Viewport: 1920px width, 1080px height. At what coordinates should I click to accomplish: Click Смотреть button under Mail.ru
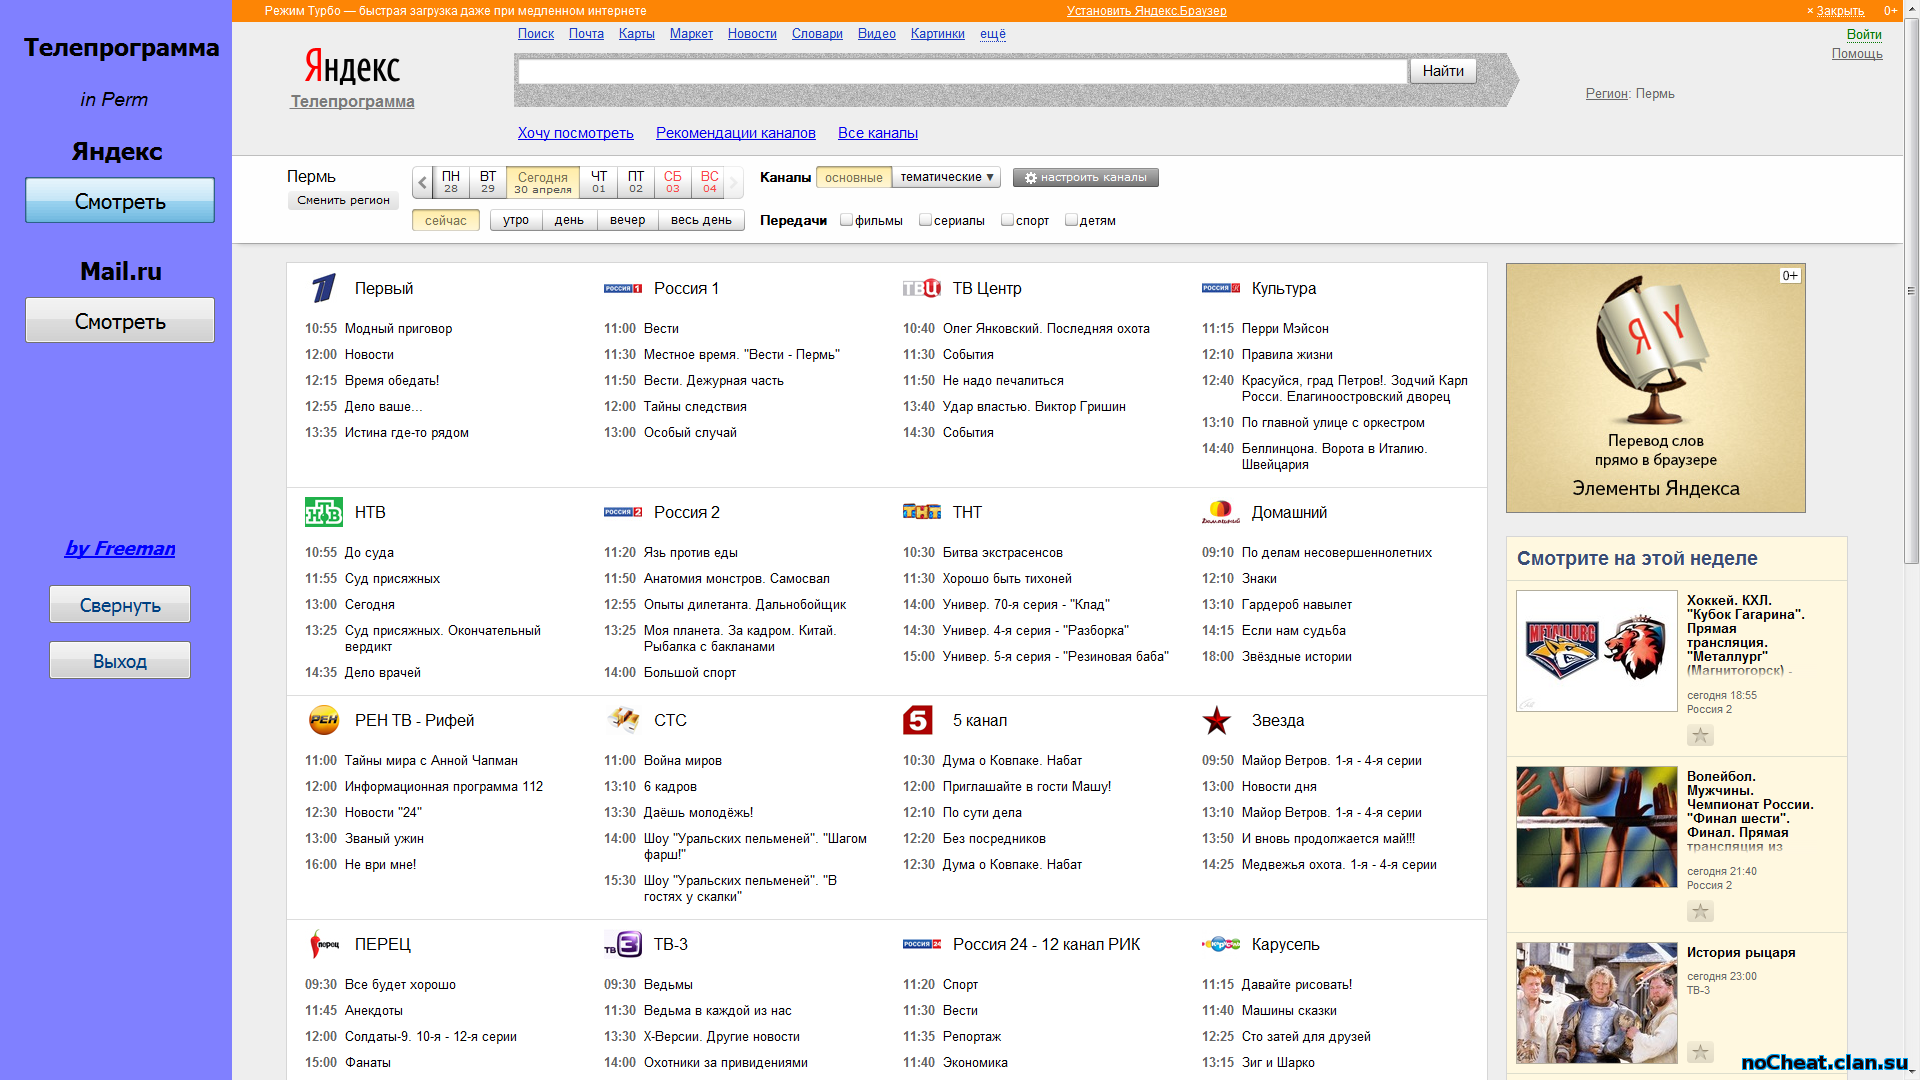(120, 321)
